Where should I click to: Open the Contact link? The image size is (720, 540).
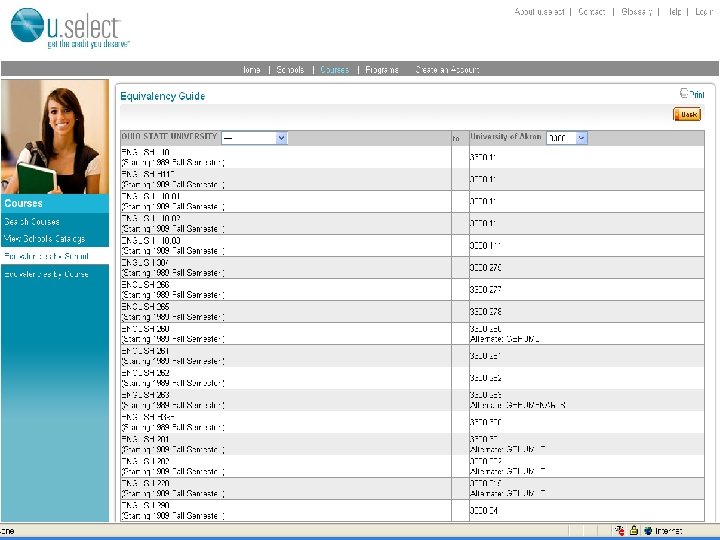coord(591,12)
